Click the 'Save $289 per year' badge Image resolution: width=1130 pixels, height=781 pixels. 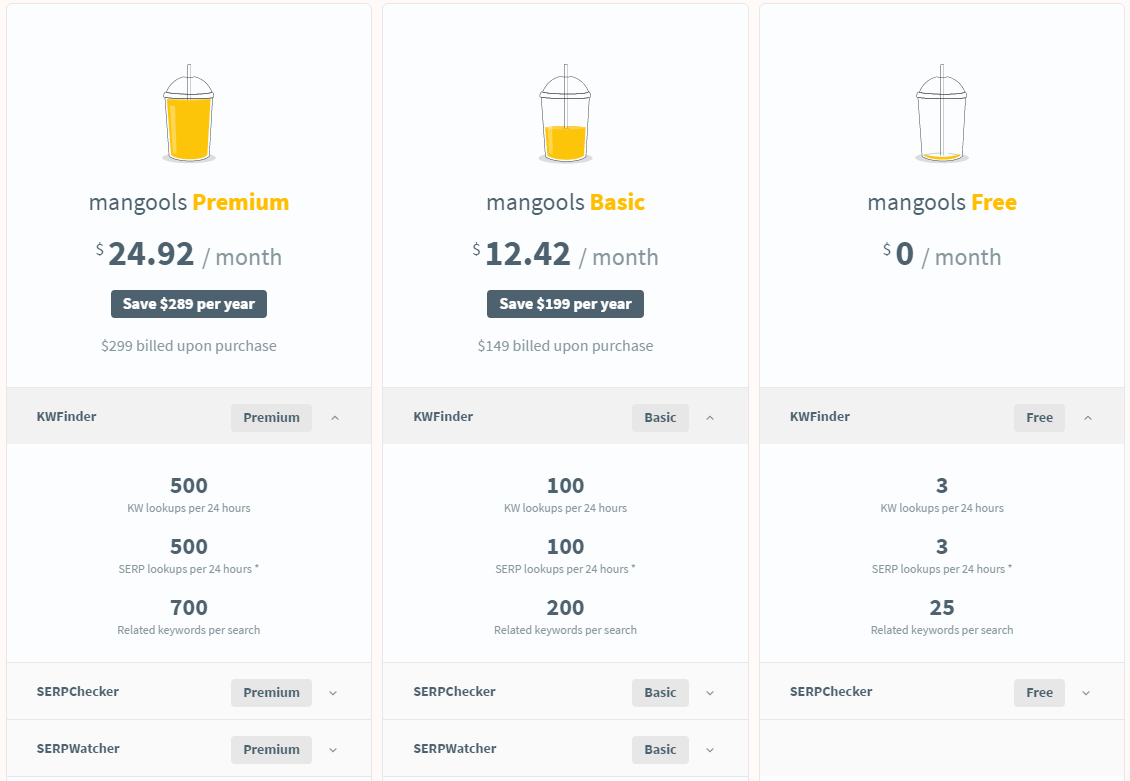[x=189, y=304]
